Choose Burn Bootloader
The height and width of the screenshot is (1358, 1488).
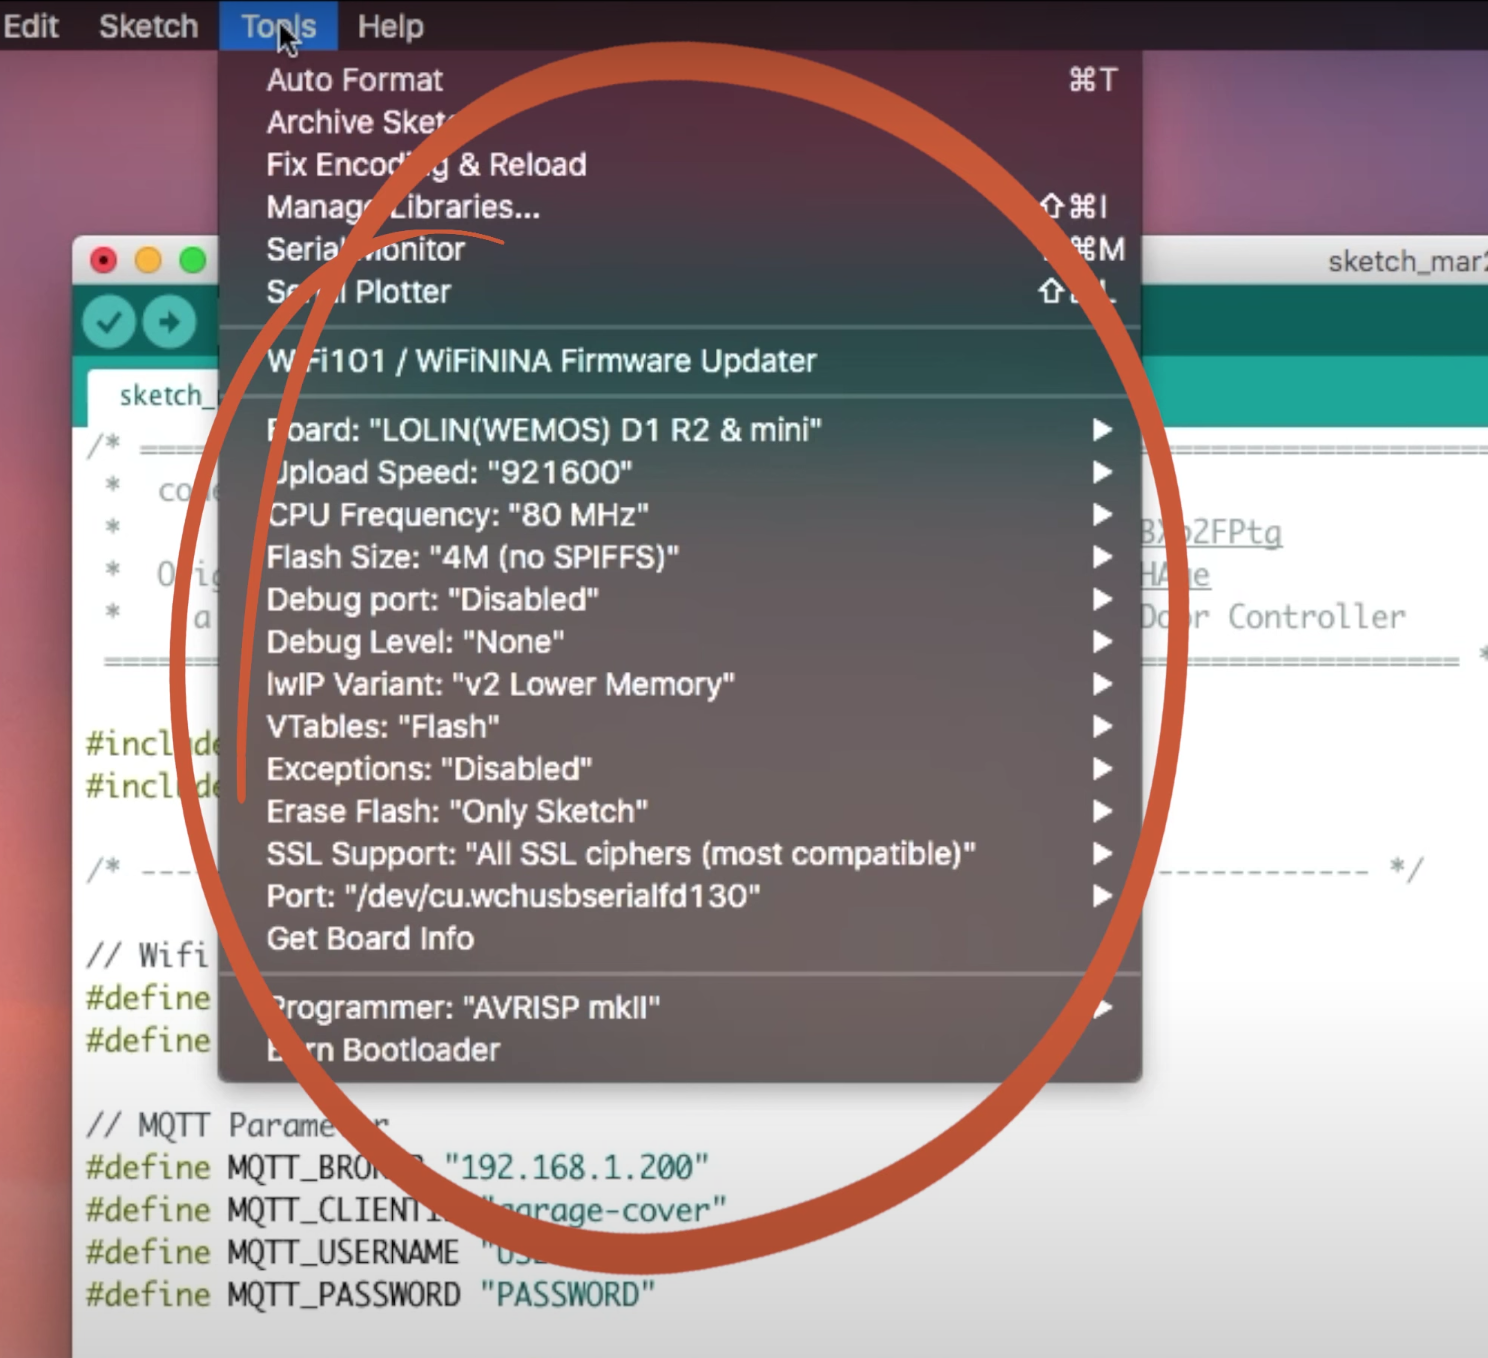tap(680, 1050)
